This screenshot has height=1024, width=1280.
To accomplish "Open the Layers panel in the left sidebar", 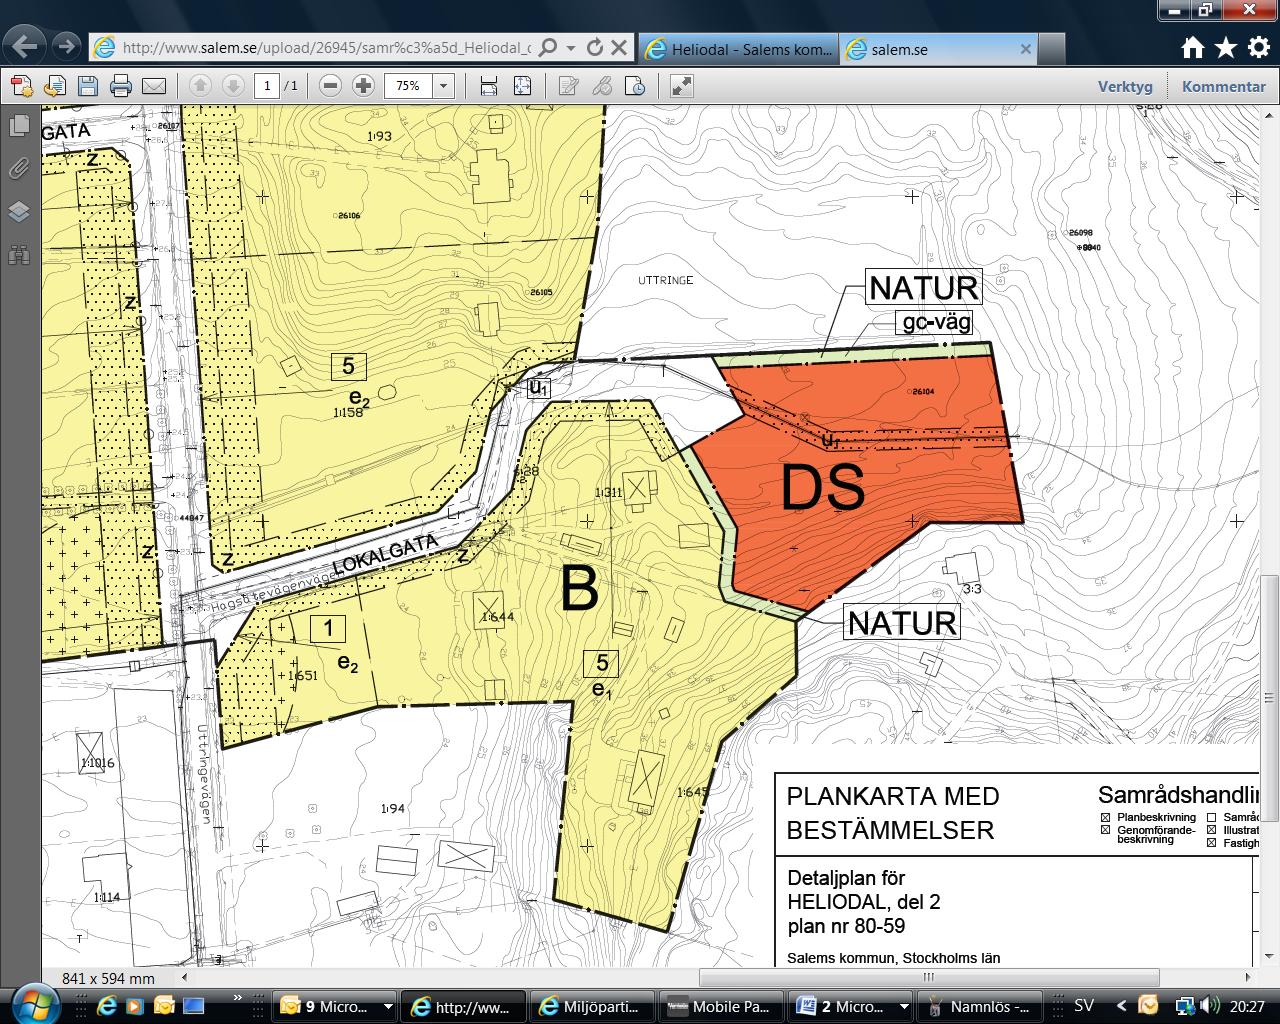I will (x=19, y=211).
